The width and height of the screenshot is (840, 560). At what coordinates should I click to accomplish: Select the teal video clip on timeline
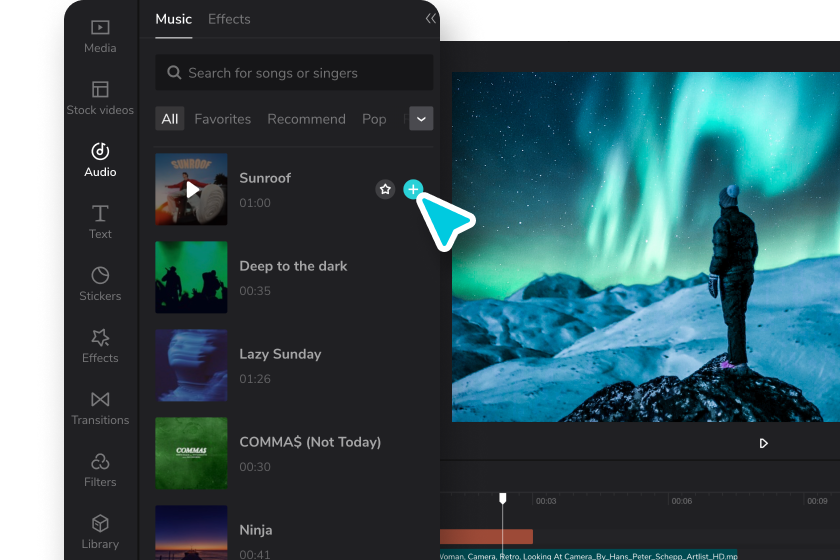(x=589, y=555)
